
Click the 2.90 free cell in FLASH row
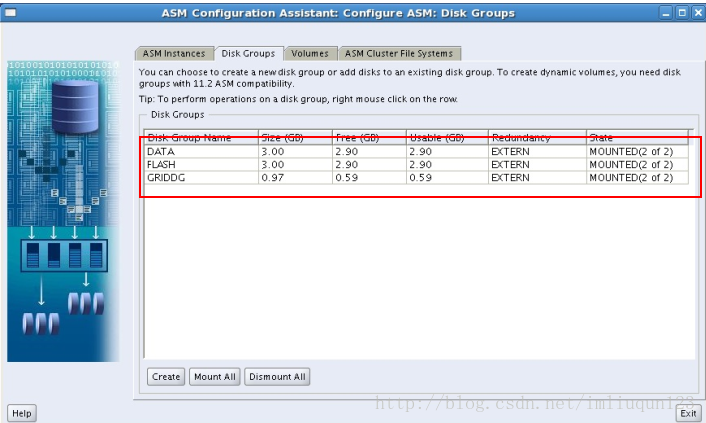(x=370, y=164)
